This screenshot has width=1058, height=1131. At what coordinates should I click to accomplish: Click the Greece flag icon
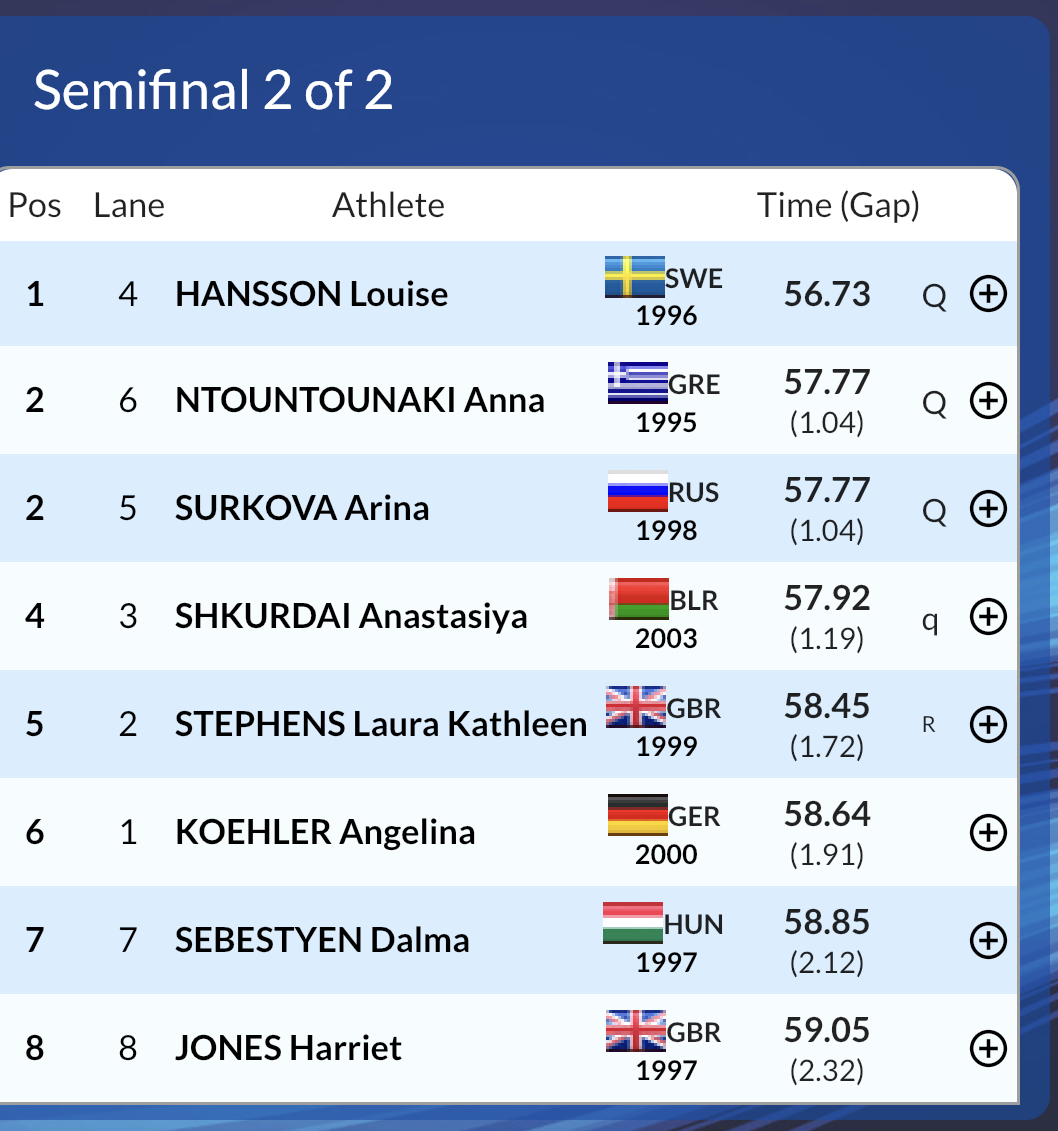coord(638,383)
